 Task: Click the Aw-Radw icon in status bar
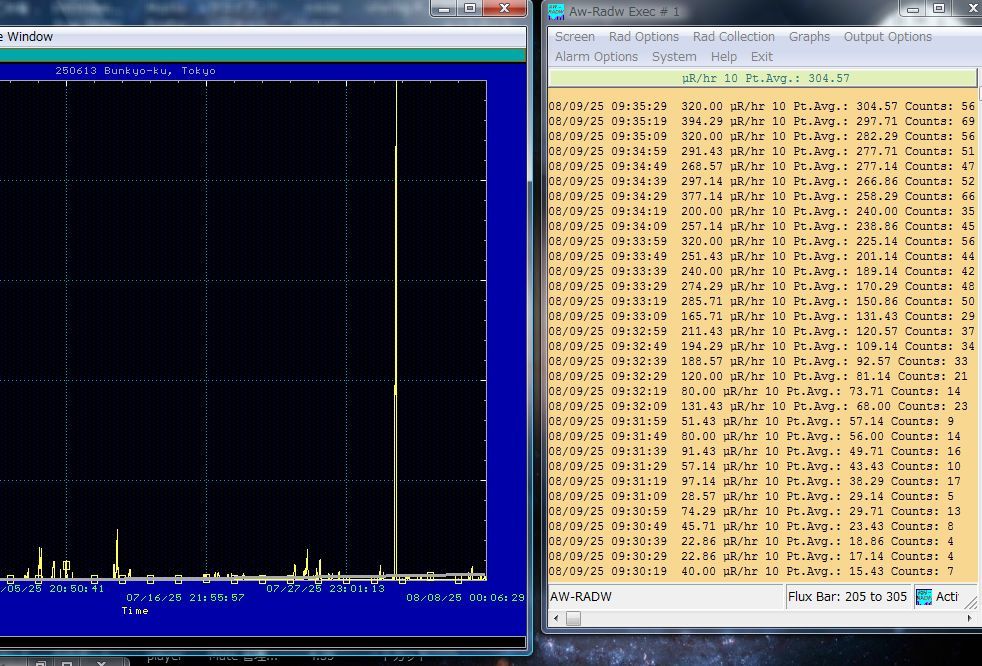[924, 597]
